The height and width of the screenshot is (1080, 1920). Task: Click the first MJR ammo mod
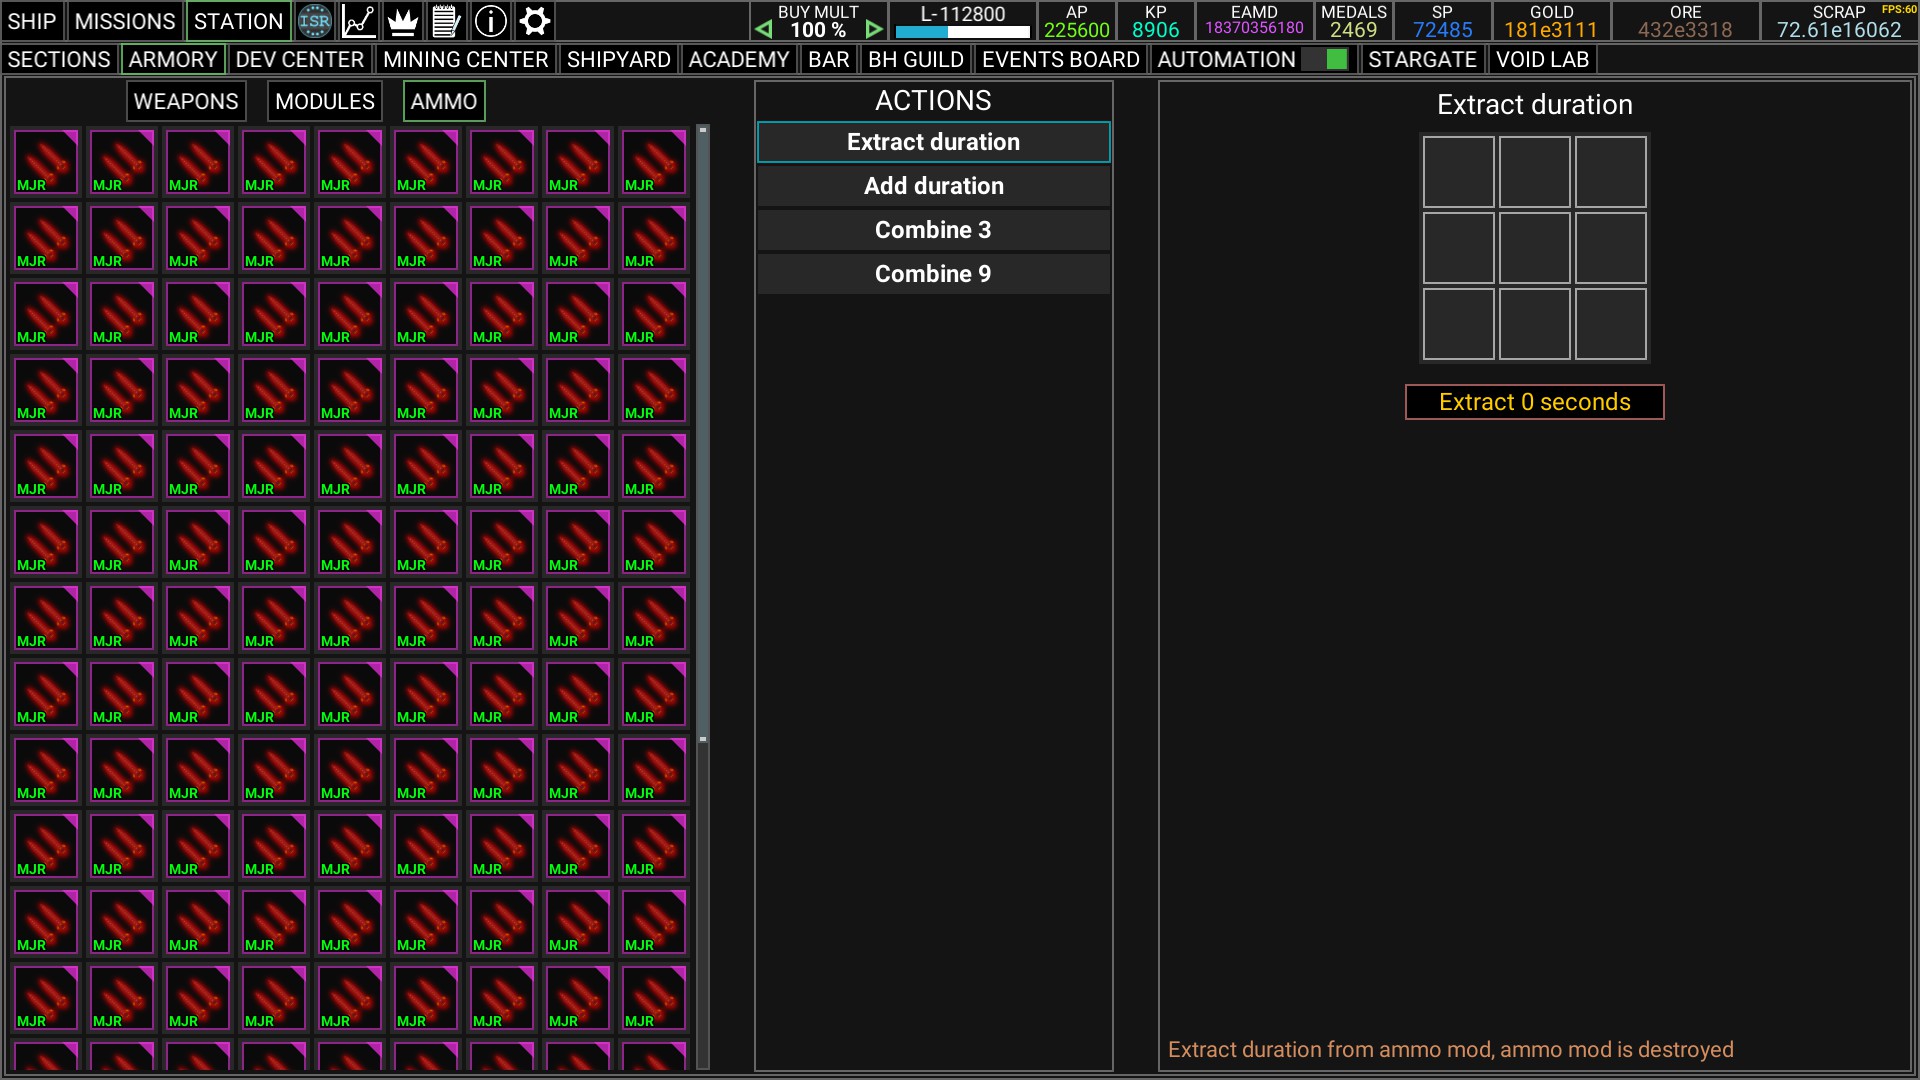[46, 162]
